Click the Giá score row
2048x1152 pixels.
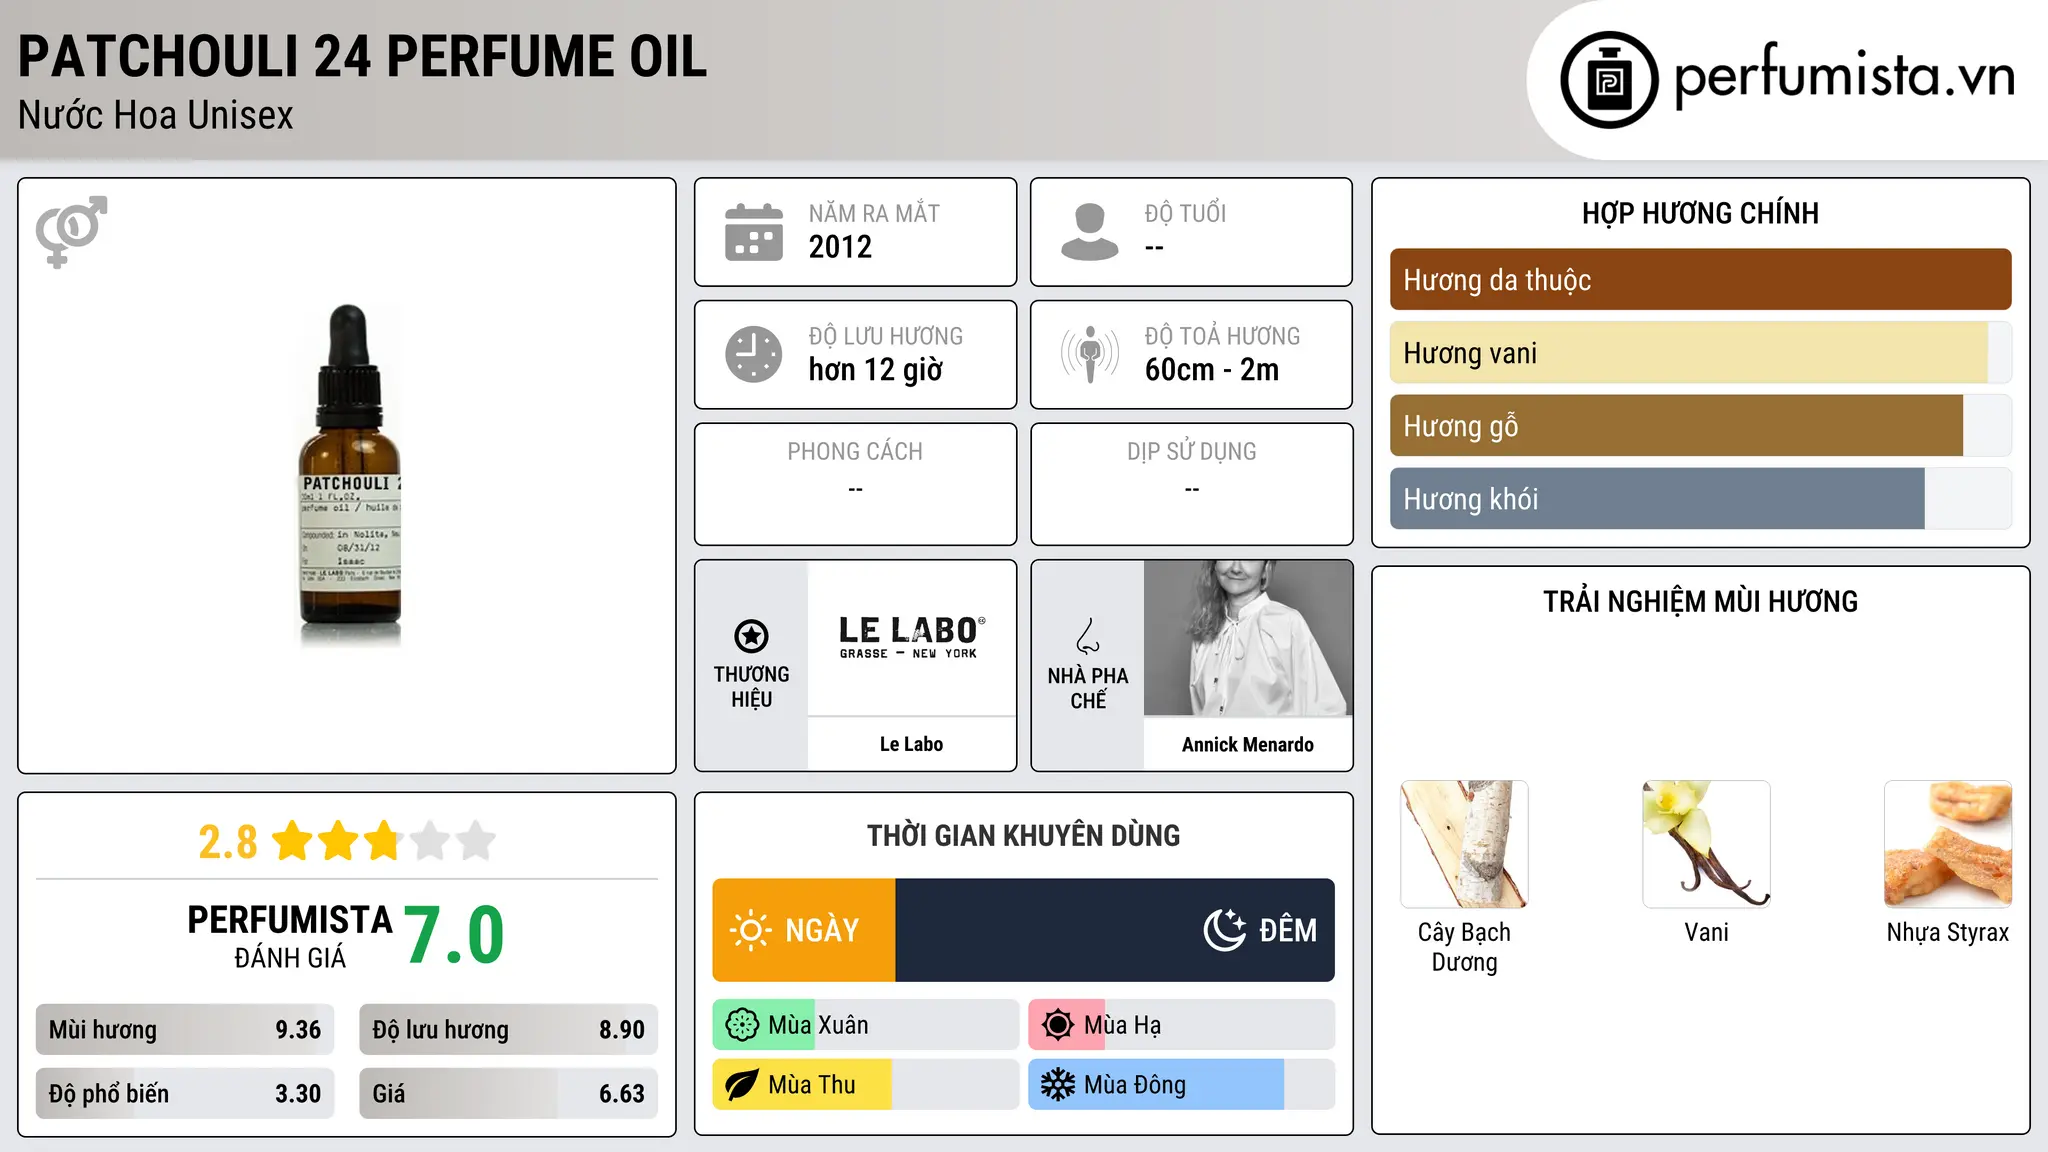(x=509, y=1093)
